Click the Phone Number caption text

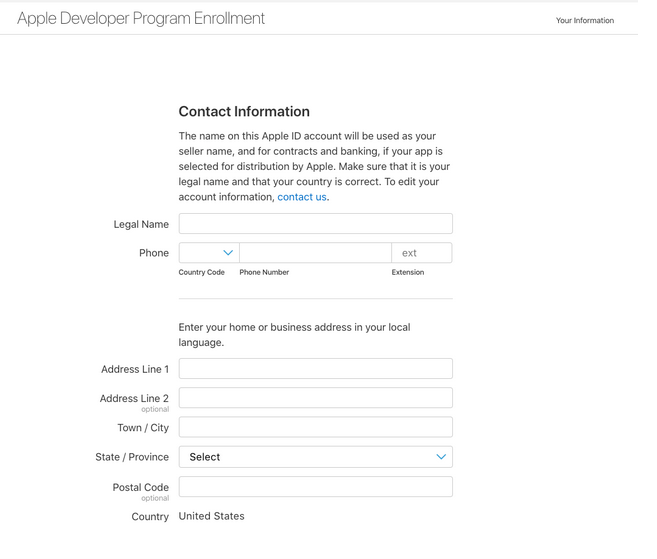click(x=264, y=272)
